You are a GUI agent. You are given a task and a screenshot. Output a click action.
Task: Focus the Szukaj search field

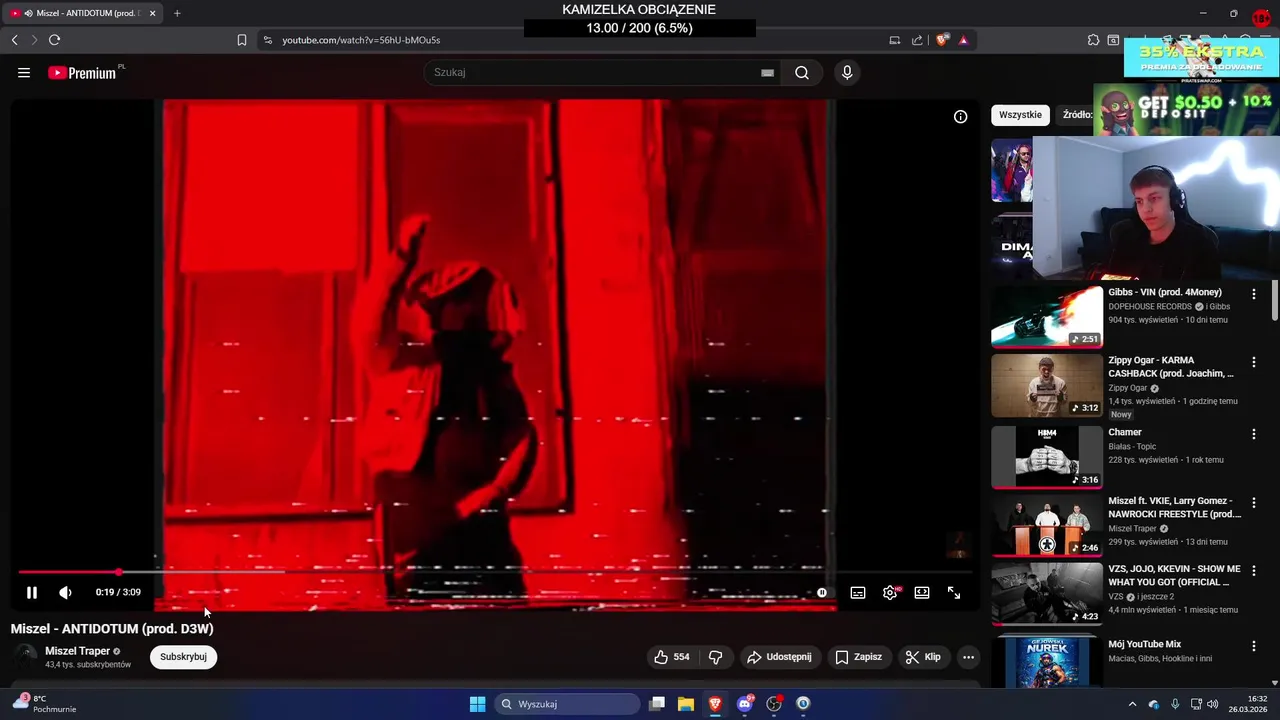click(594, 73)
